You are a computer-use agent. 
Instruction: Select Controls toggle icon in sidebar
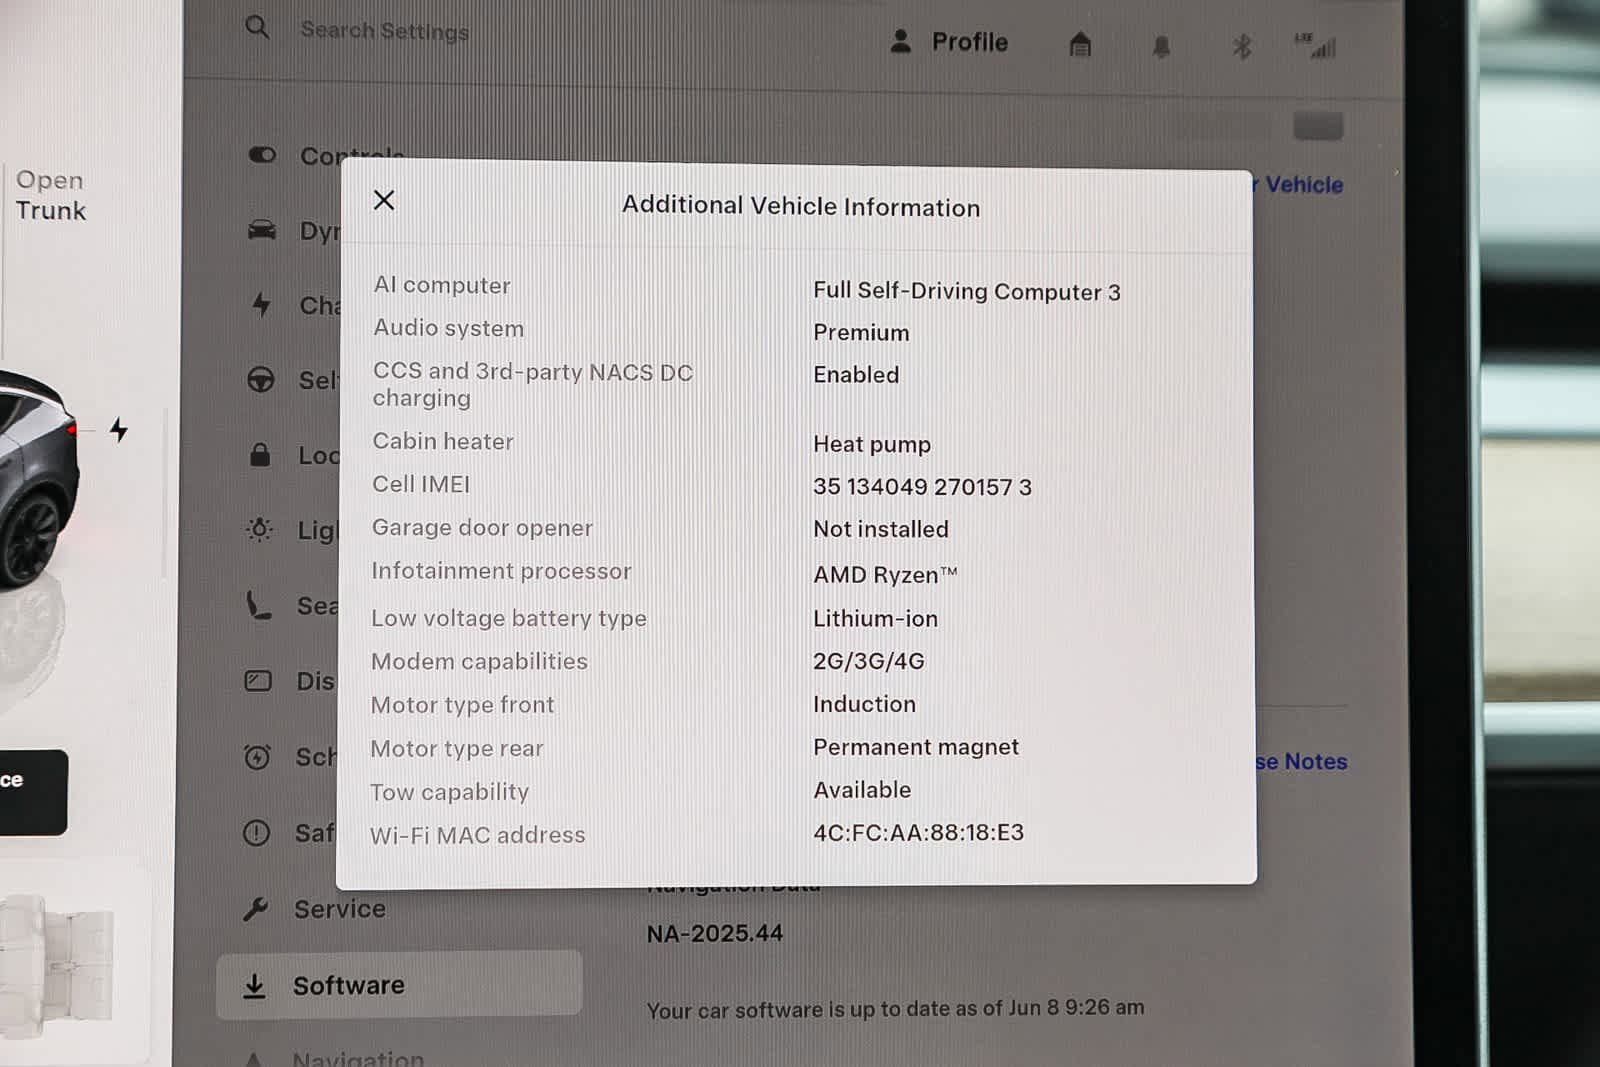point(262,154)
